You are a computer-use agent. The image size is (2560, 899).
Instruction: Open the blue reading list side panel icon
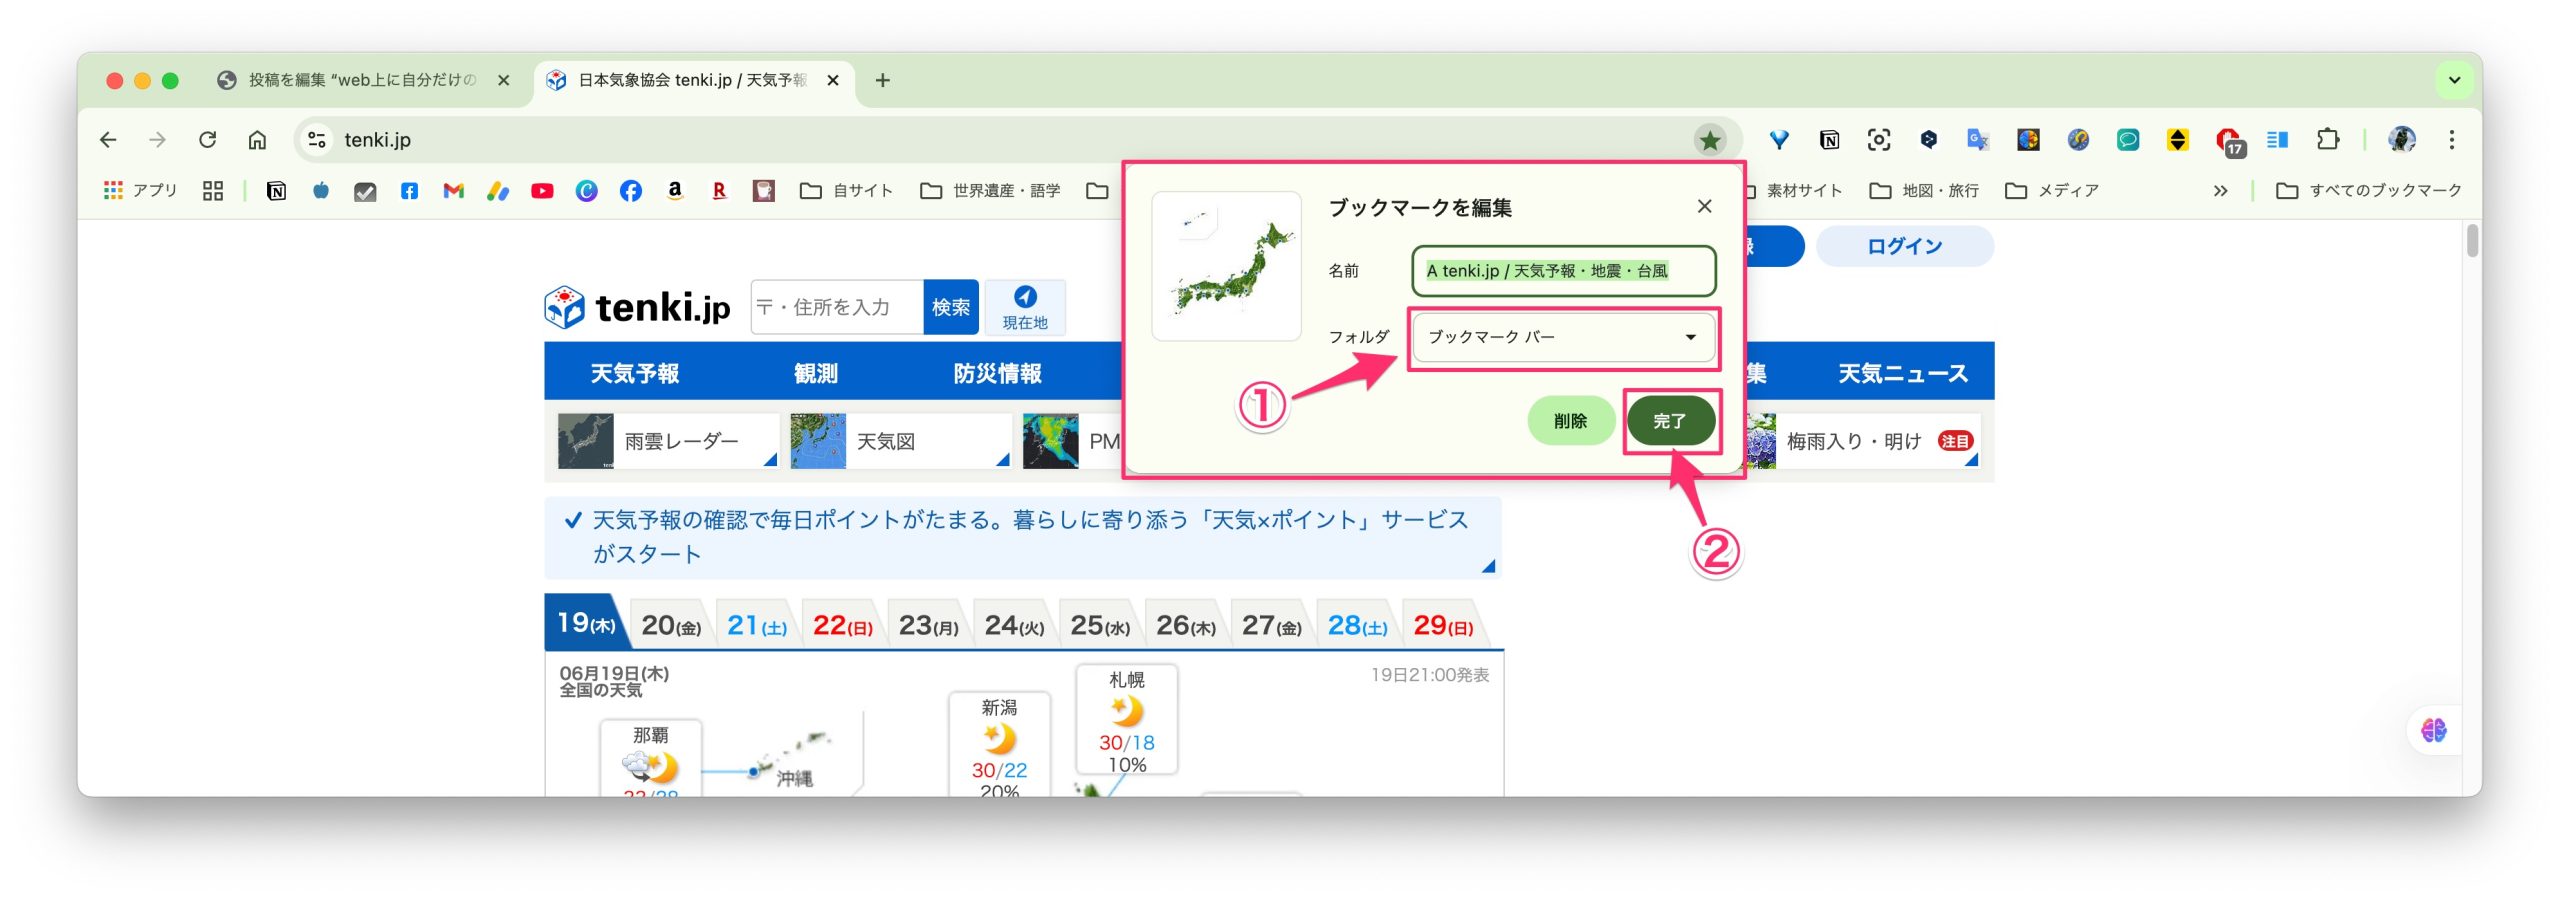tap(2278, 140)
